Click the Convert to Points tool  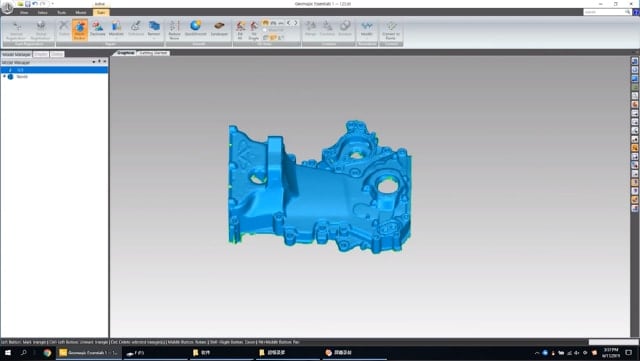(391, 30)
